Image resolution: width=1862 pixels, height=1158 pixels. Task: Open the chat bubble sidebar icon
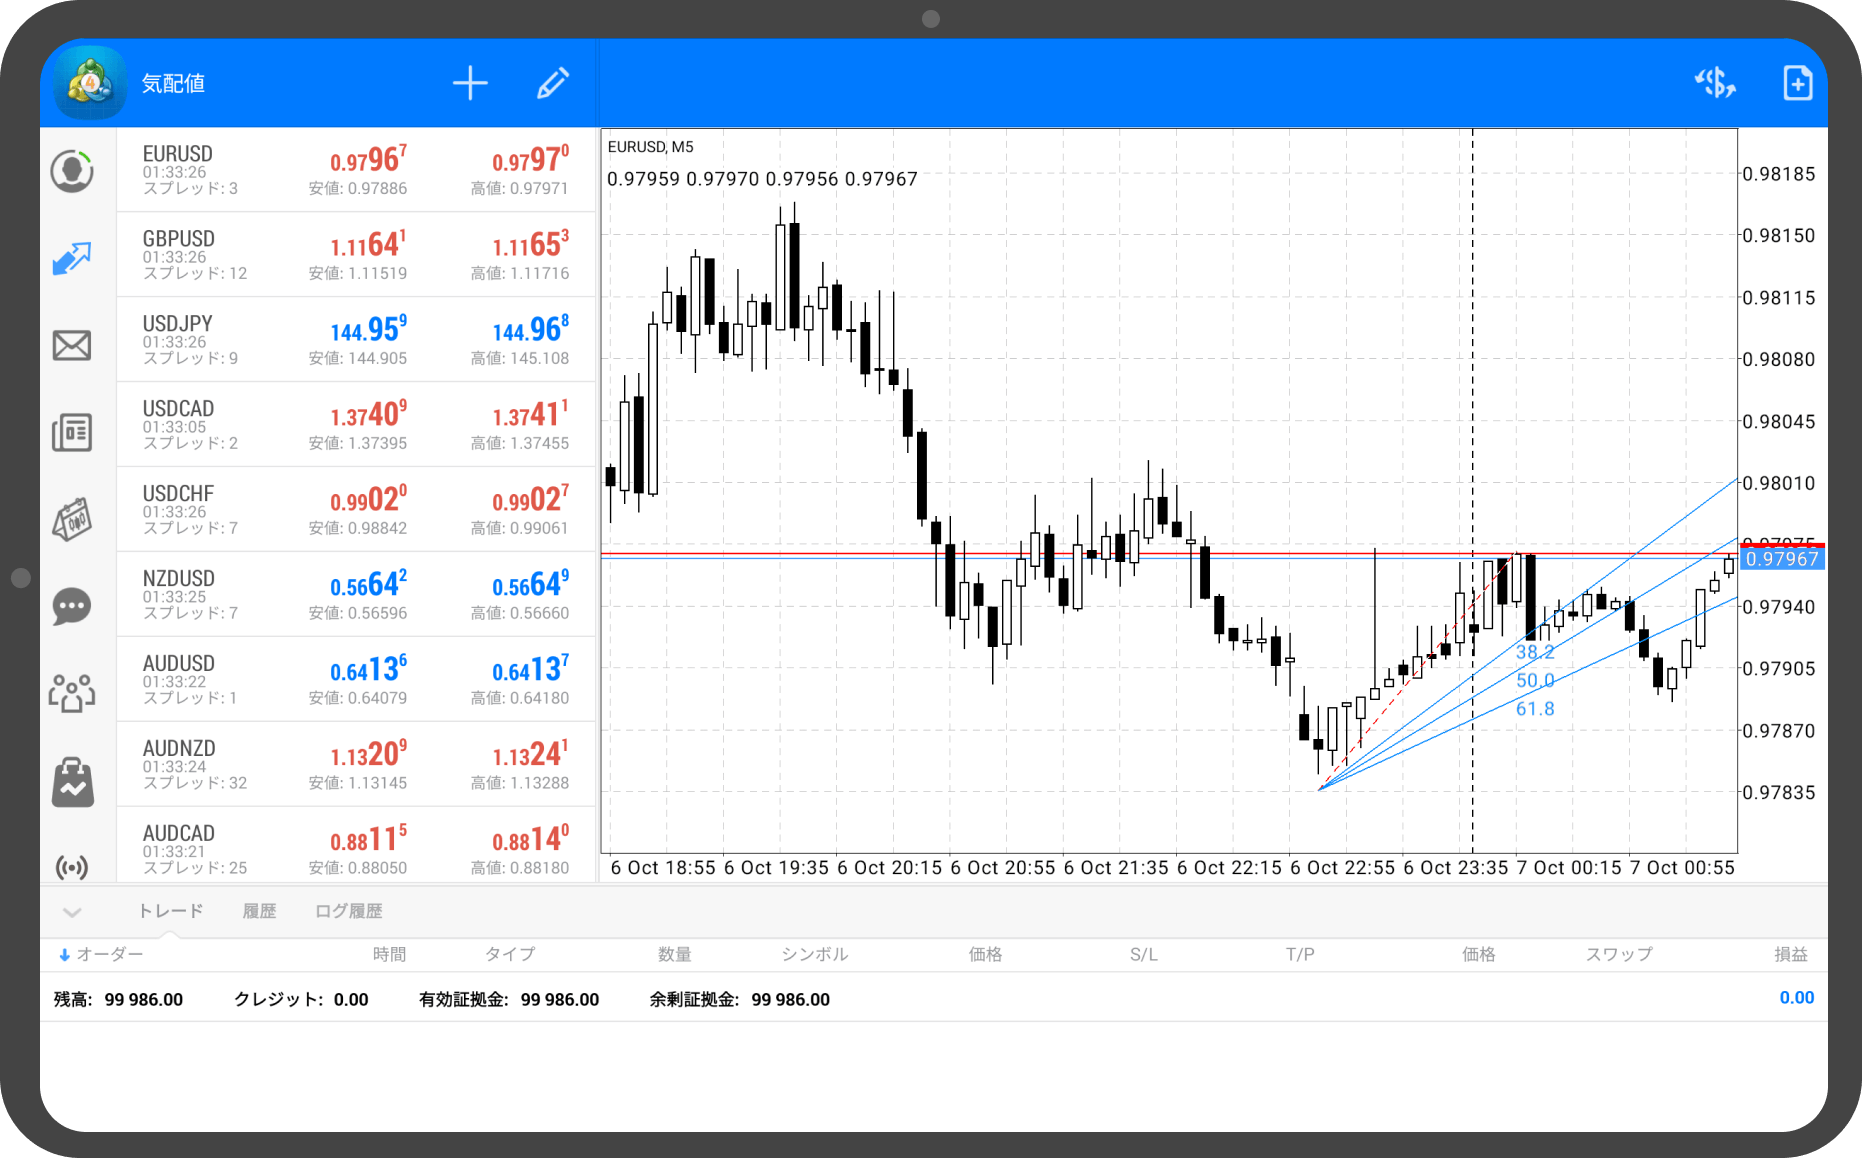[x=72, y=607]
